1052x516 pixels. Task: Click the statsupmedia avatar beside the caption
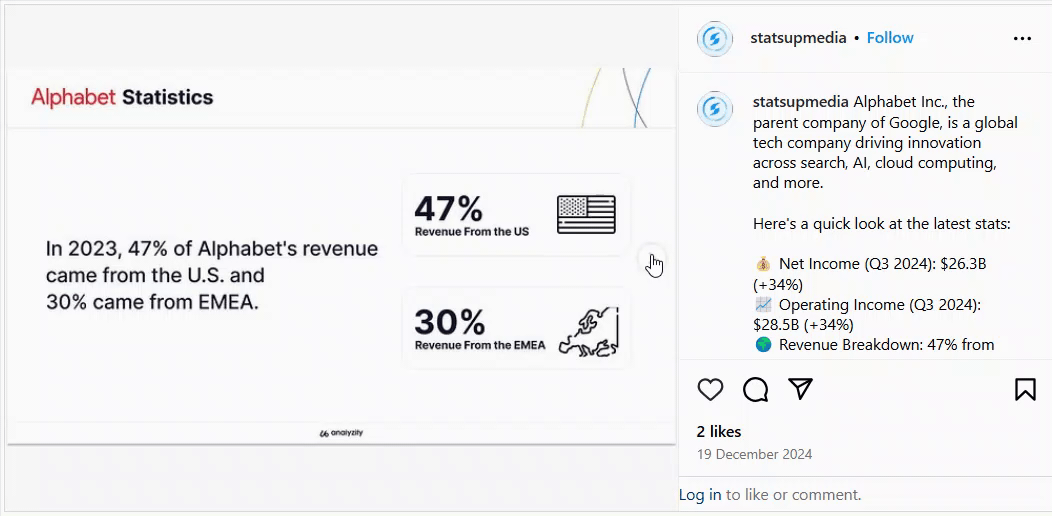[x=715, y=109]
